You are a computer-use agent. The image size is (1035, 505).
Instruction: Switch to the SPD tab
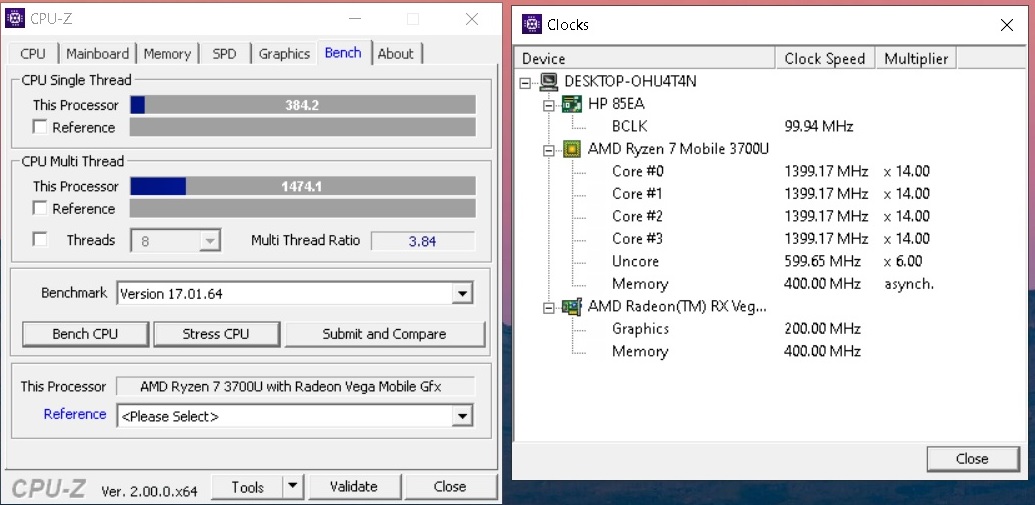click(224, 54)
